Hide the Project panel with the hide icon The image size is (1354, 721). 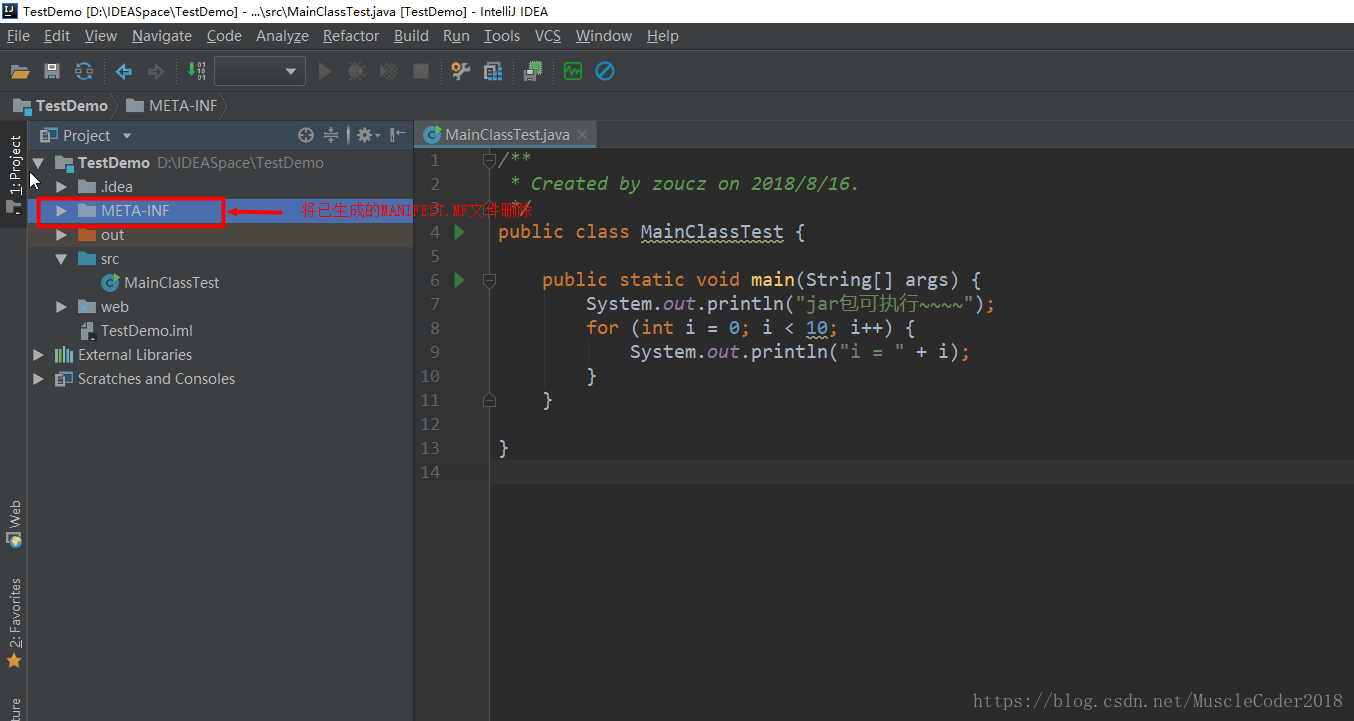coord(398,135)
